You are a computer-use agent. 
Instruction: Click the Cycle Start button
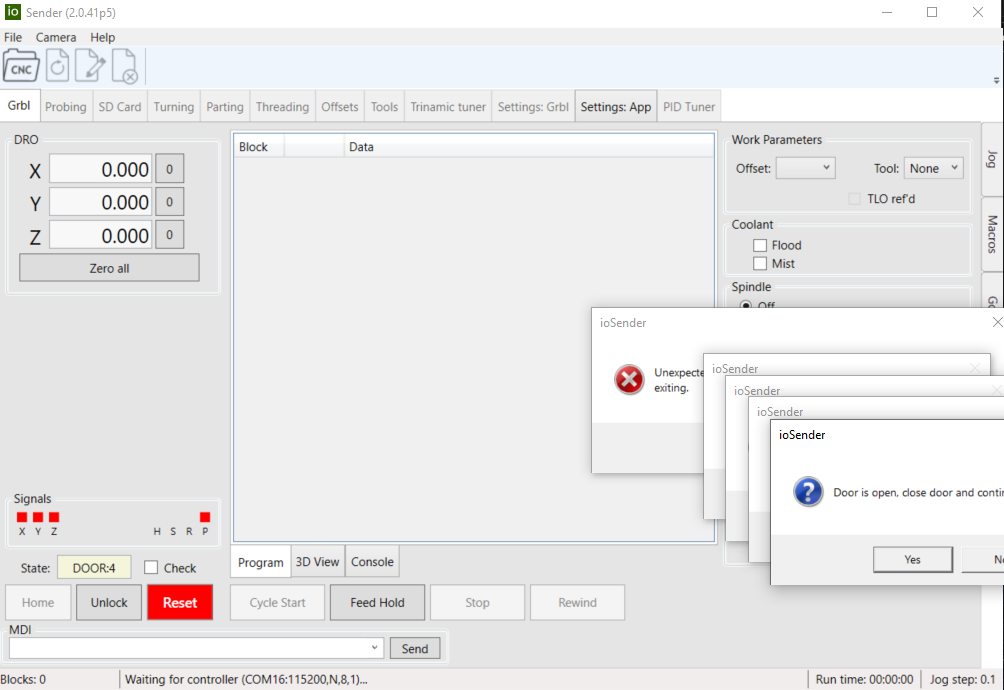click(278, 602)
